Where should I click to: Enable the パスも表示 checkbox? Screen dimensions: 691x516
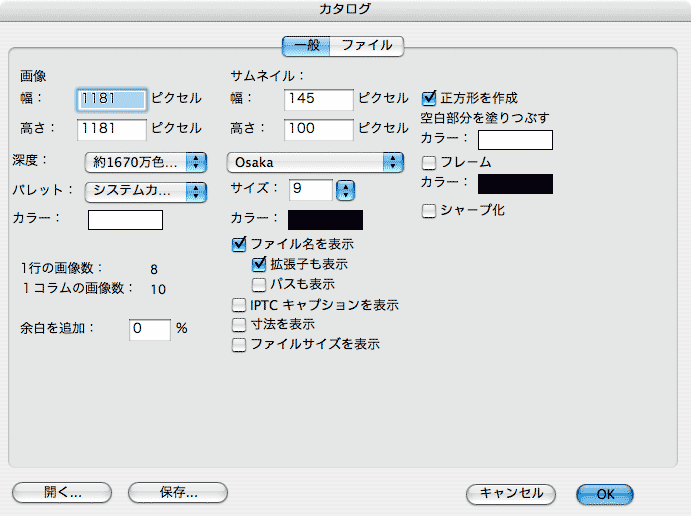[x=259, y=285]
